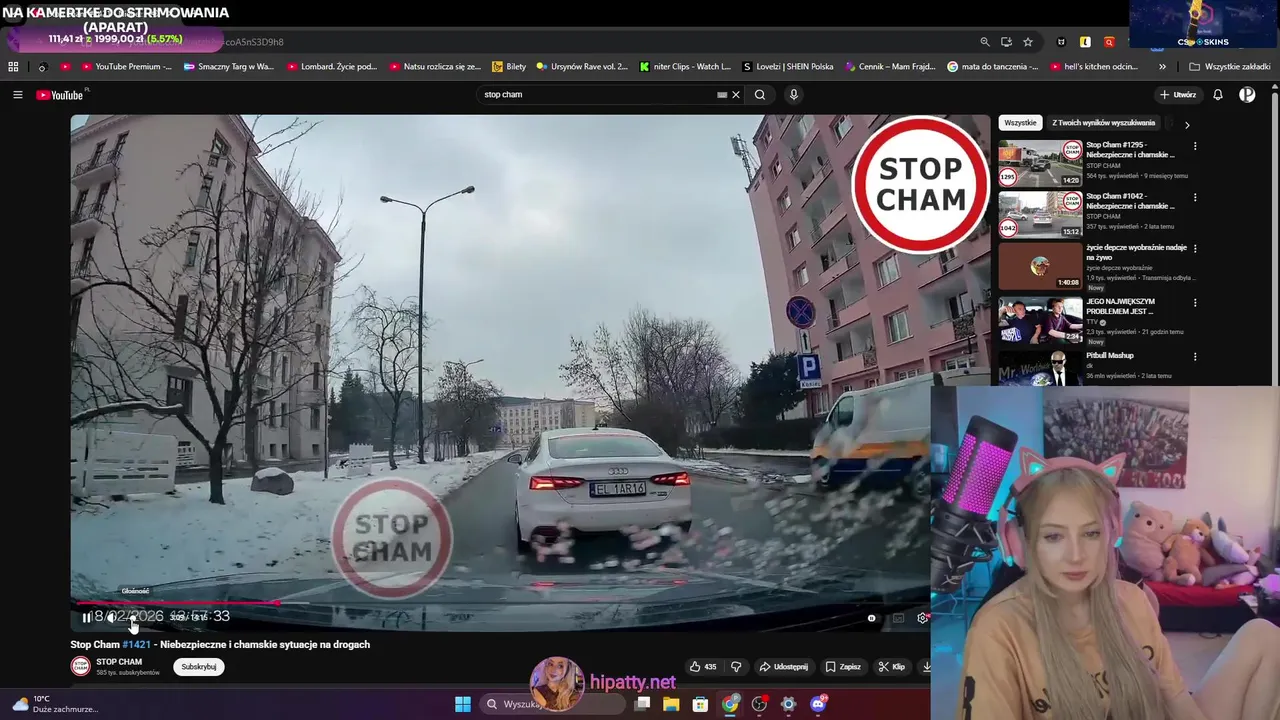Open the 'Lovelzi | SHEIN Polska' bookmark
The width and height of the screenshot is (1280, 720).
coord(788,67)
